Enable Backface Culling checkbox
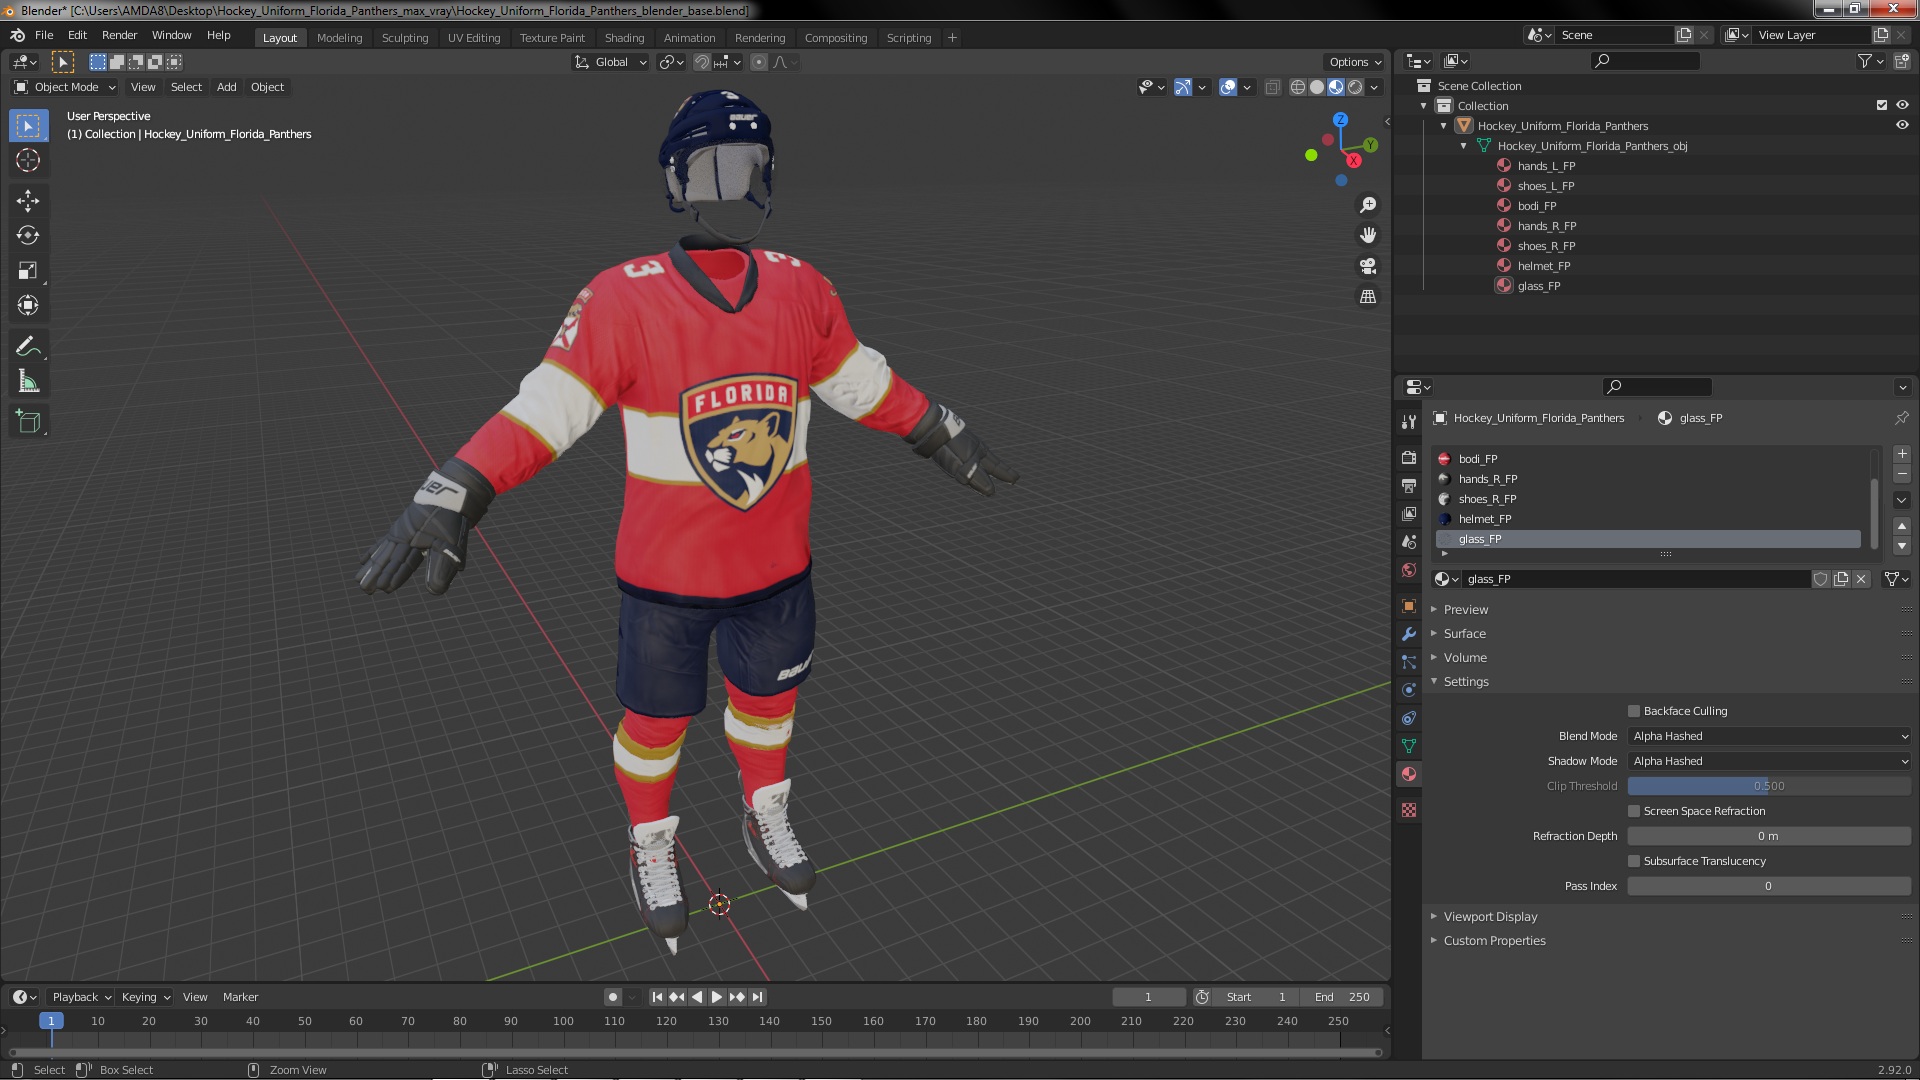The image size is (1920, 1080). [x=1634, y=711]
